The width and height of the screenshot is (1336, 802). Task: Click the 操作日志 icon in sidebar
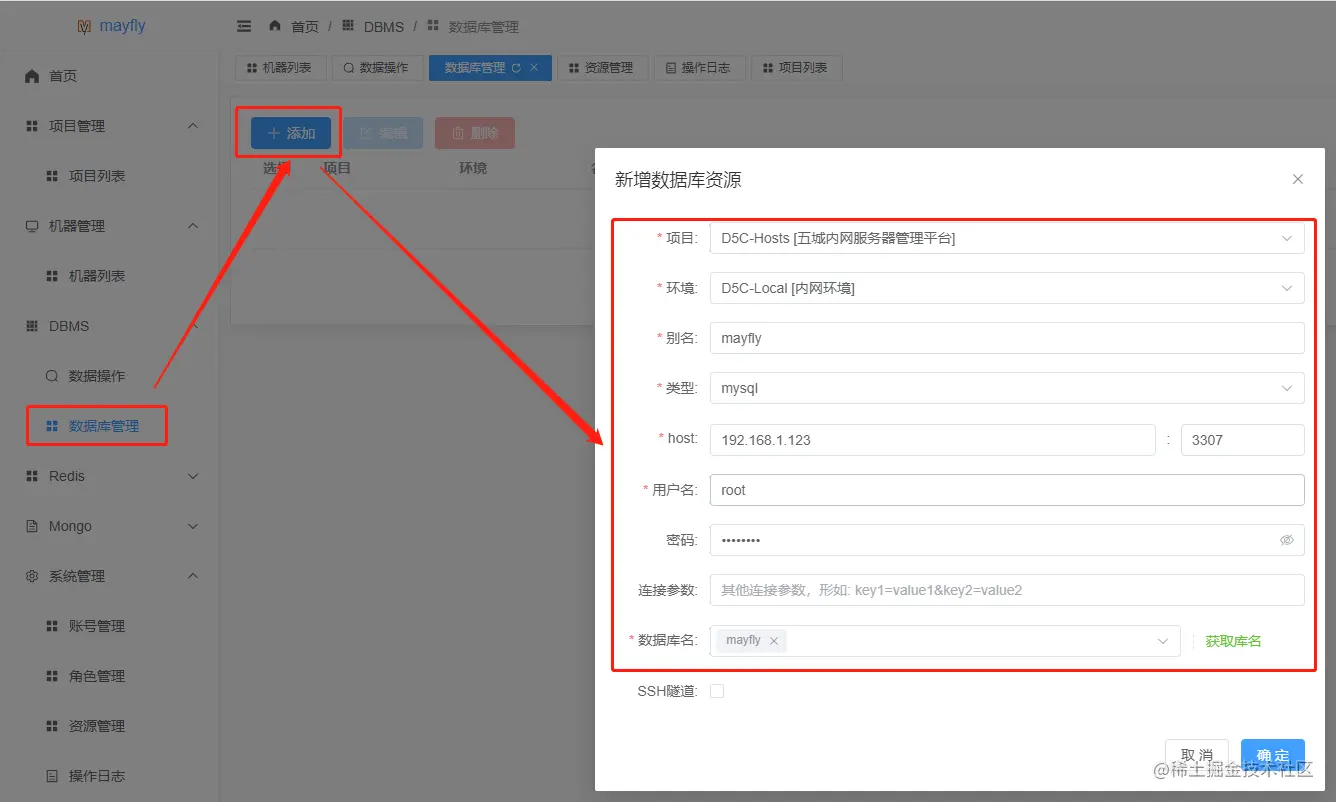click(52, 776)
